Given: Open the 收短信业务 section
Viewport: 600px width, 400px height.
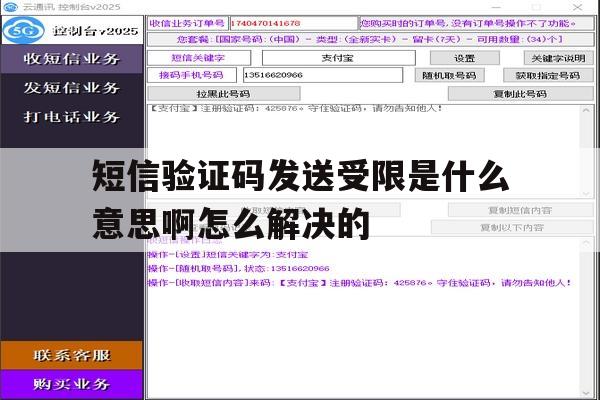Looking at the screenshot, I should point(72,59).
